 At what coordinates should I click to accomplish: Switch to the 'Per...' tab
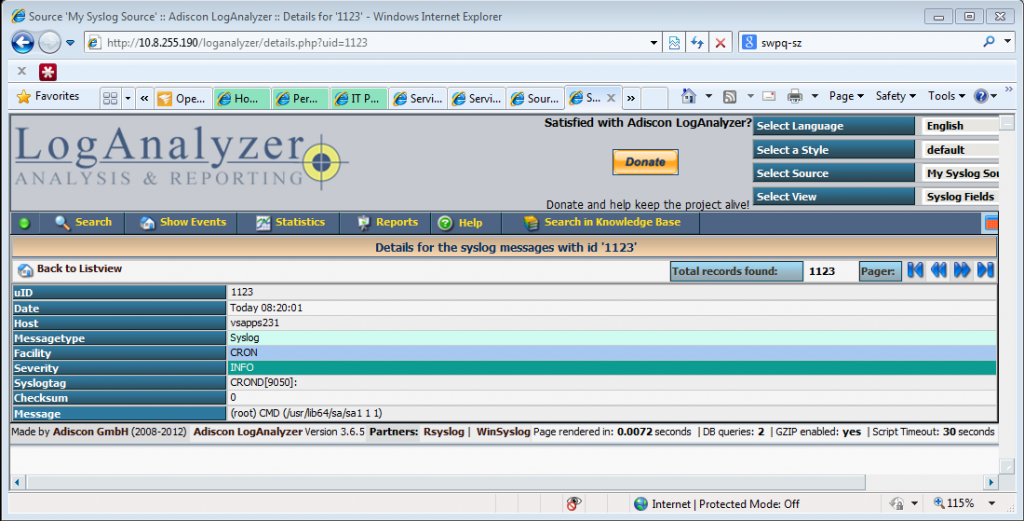pyautogui.click(x=300, y=99)
